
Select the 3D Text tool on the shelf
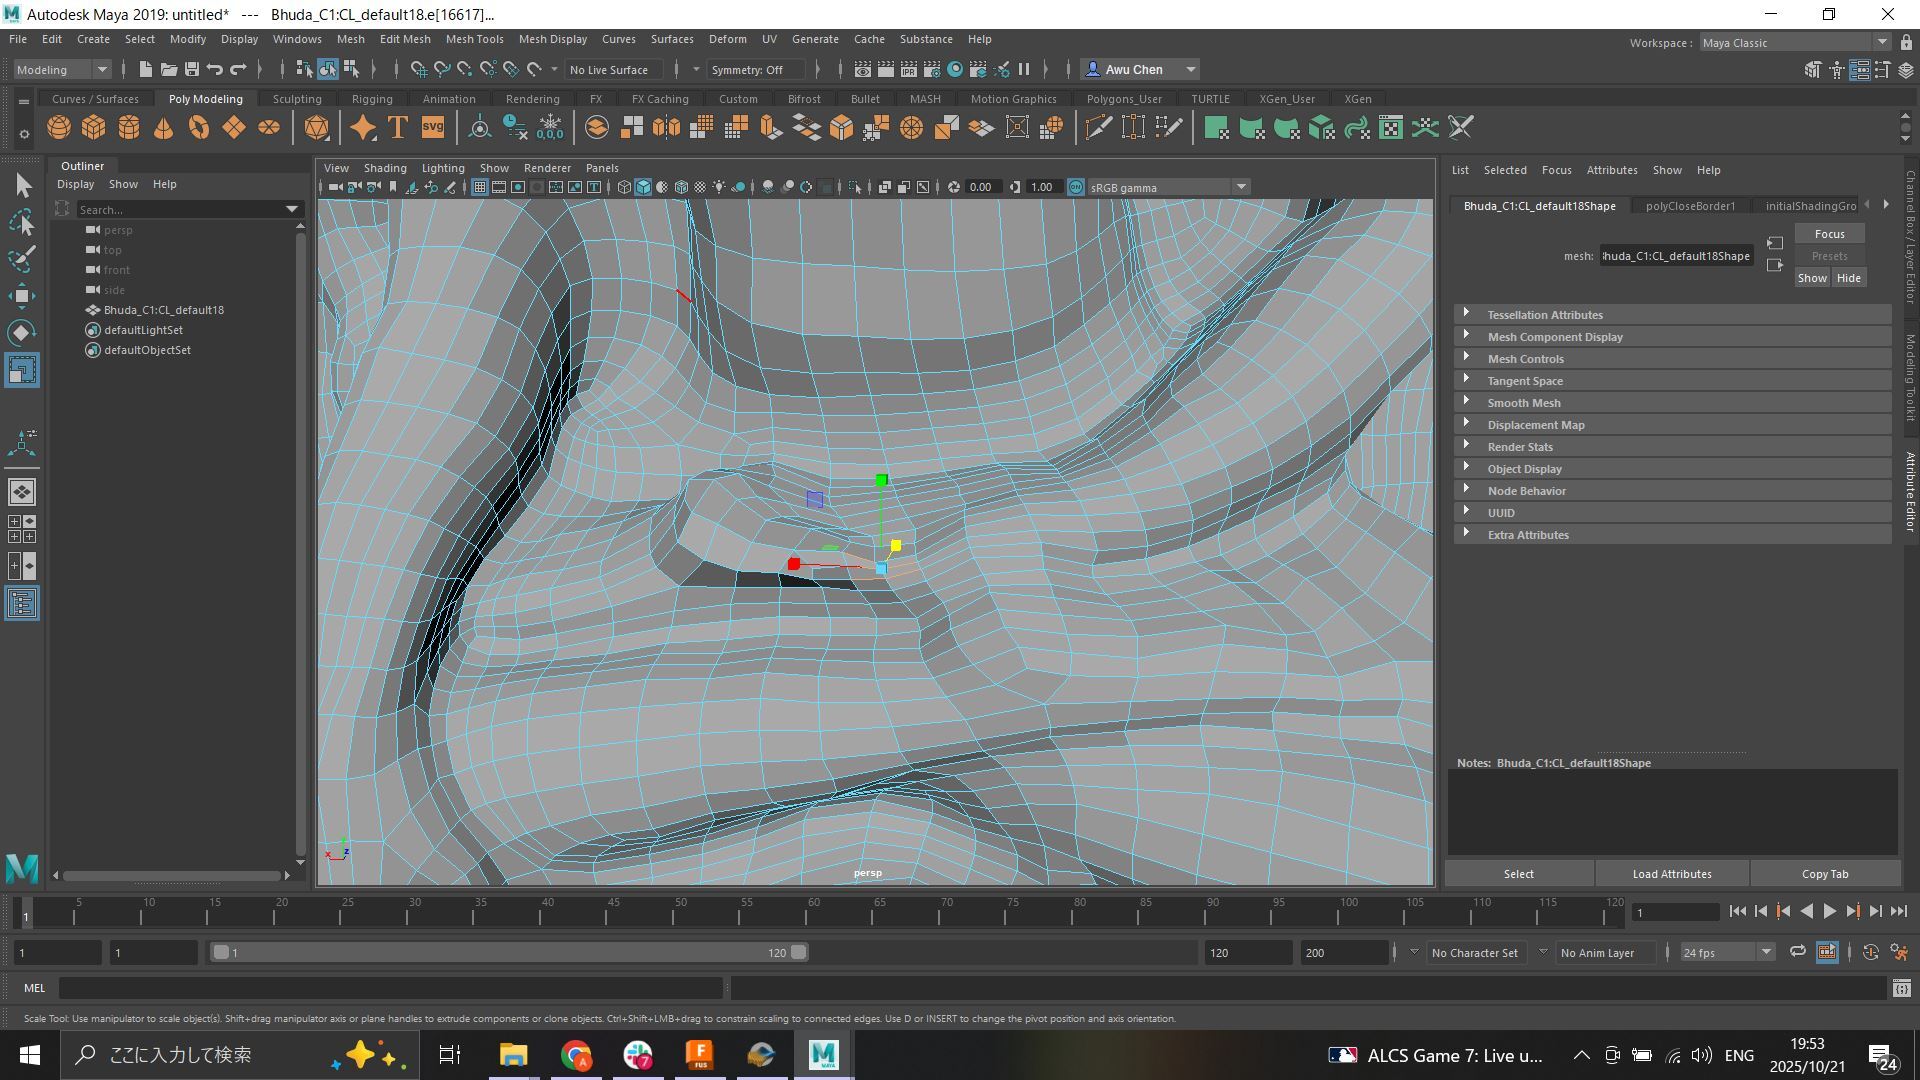pos(397,127)
